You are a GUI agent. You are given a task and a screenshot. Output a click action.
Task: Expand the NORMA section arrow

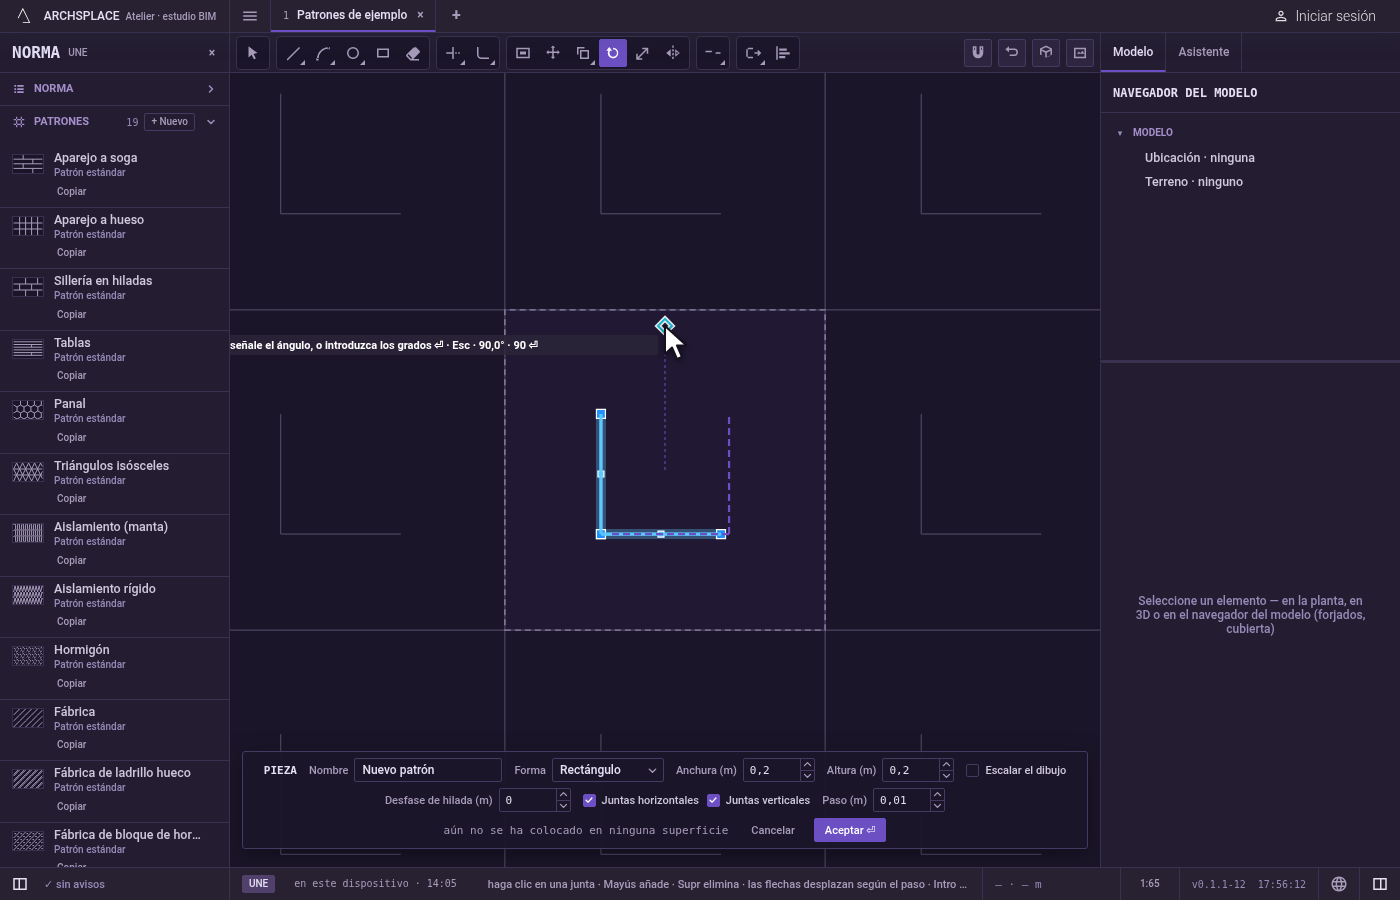(211, 89)
